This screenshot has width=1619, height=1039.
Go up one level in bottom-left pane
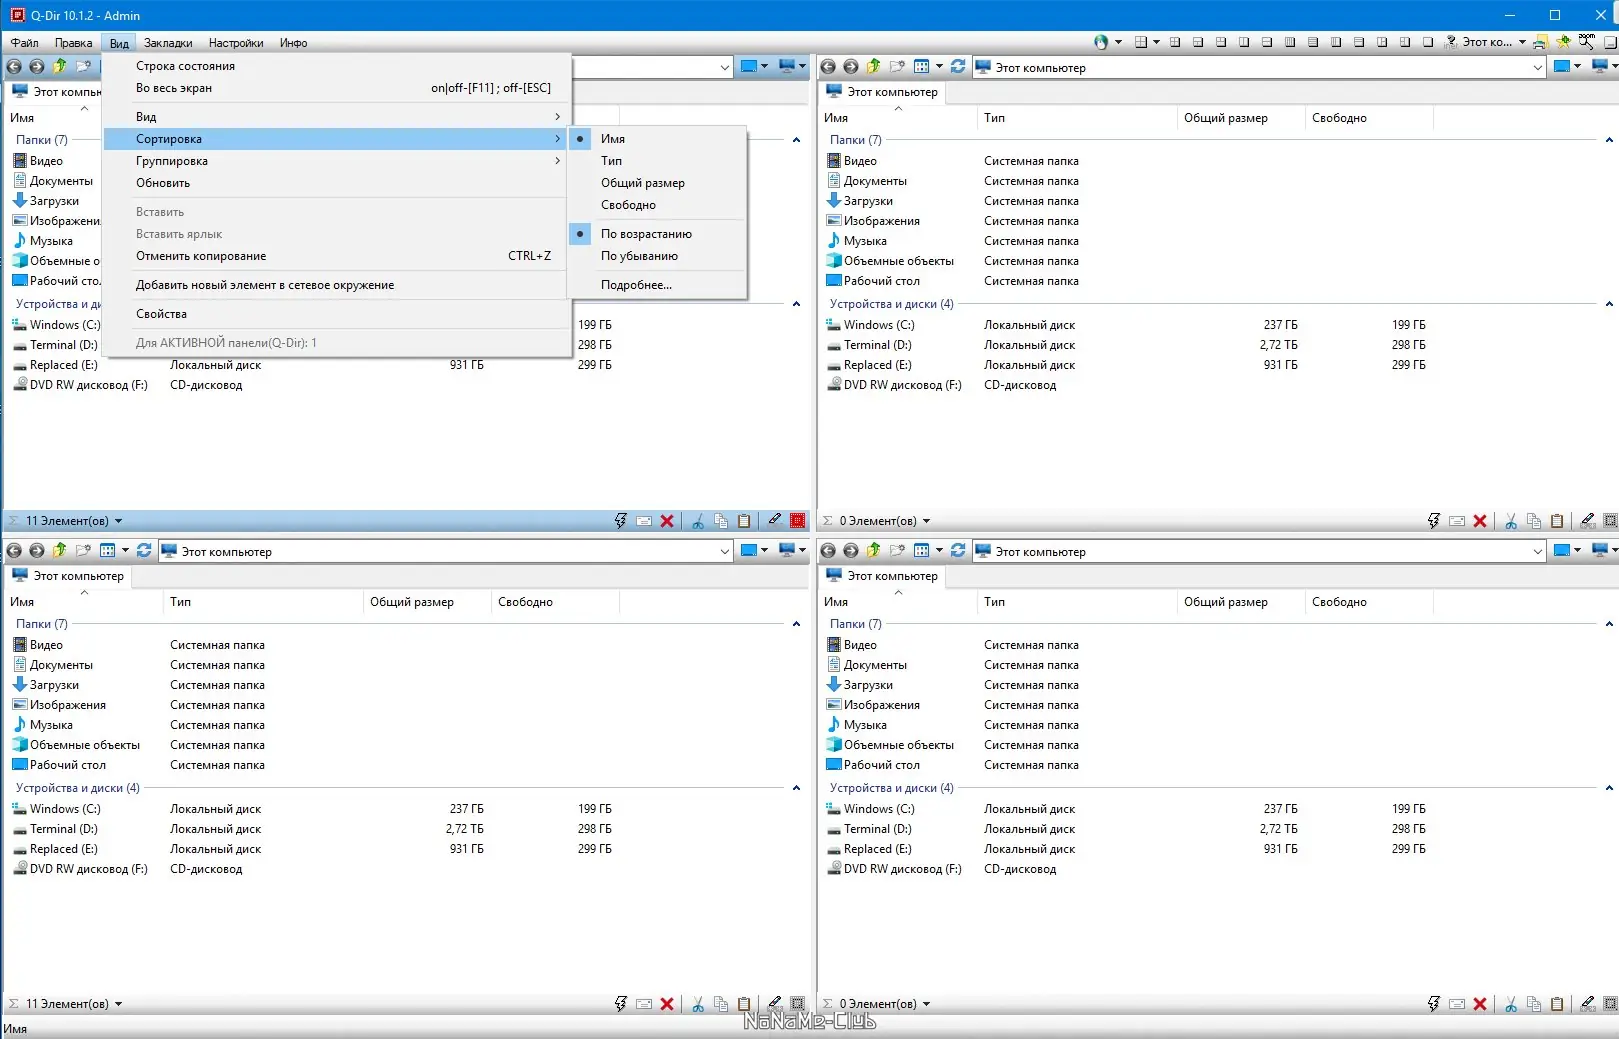click(x=60, y=551)
